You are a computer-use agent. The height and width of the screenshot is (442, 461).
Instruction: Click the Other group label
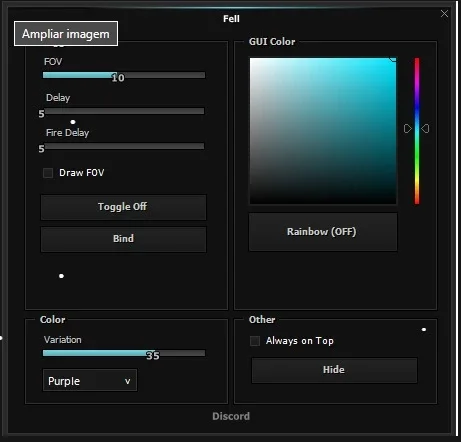[262, 319]
